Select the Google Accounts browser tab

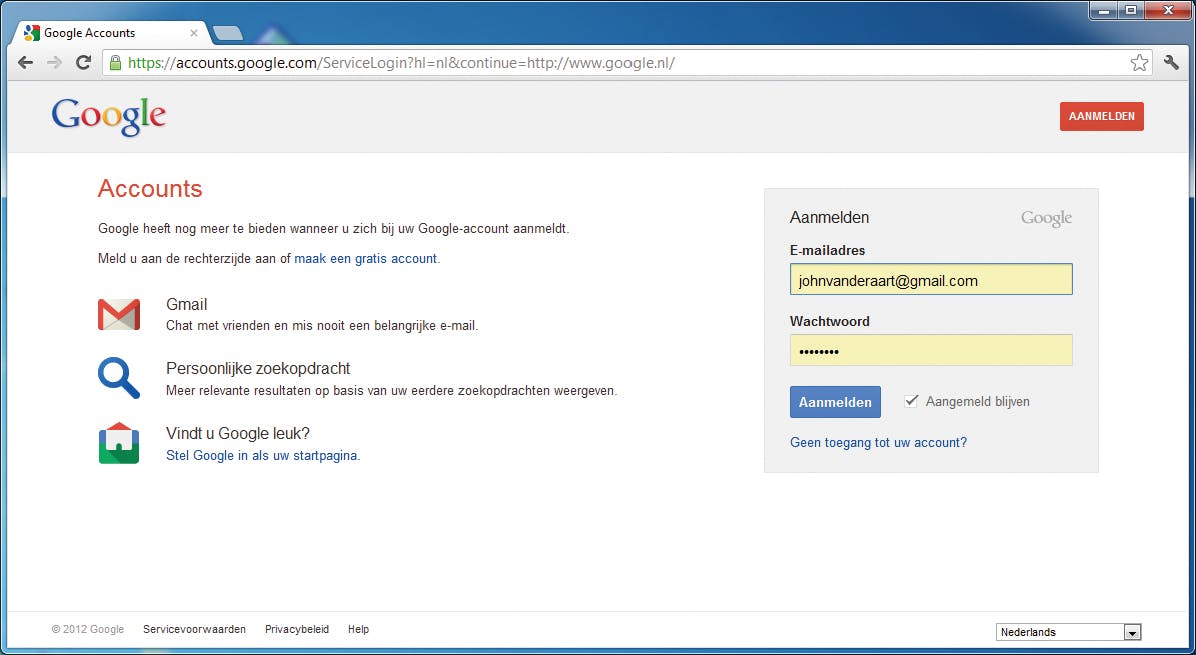tap(111, 33)
